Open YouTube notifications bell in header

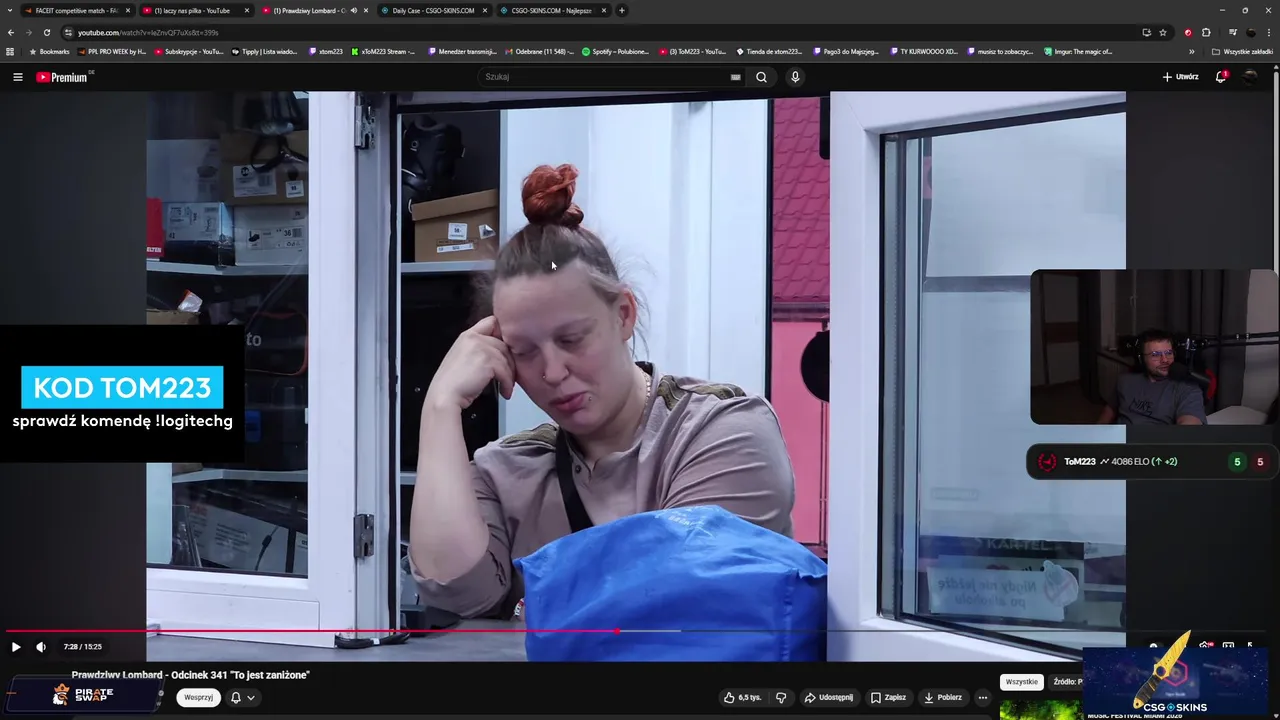[x=1220, y=77]
